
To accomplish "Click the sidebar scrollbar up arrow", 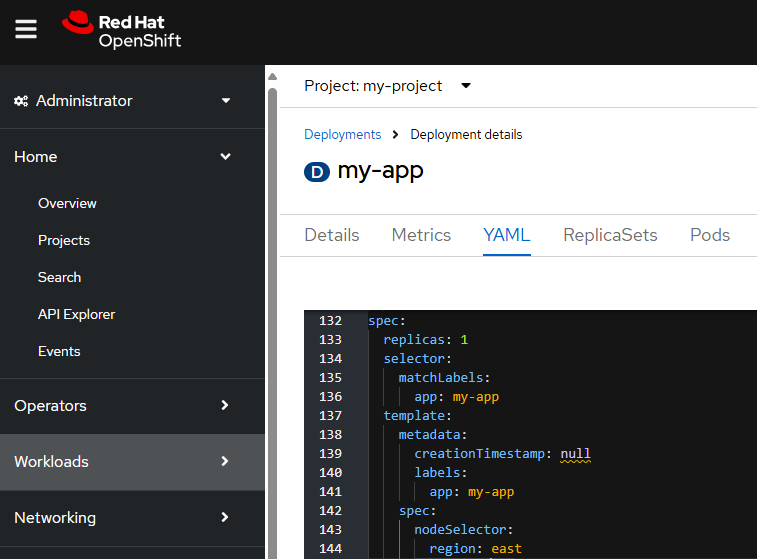I will pos(272,77).
